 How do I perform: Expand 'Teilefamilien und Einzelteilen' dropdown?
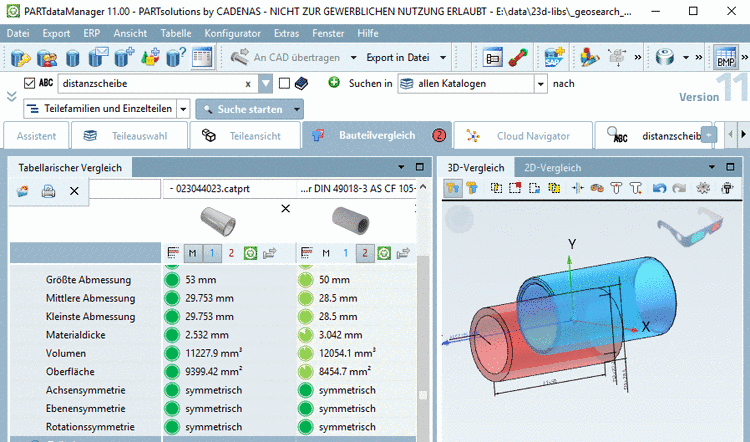pos(182,108)
